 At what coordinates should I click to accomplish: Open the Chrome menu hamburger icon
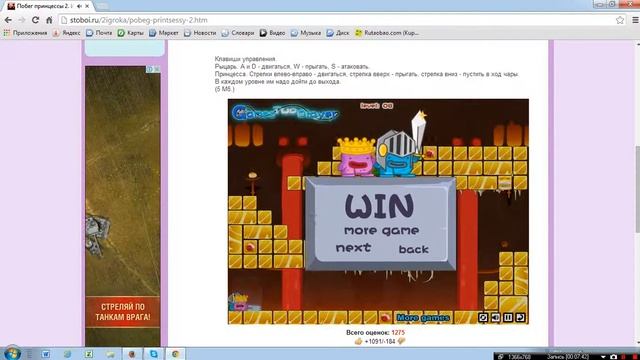pos(635,20)
